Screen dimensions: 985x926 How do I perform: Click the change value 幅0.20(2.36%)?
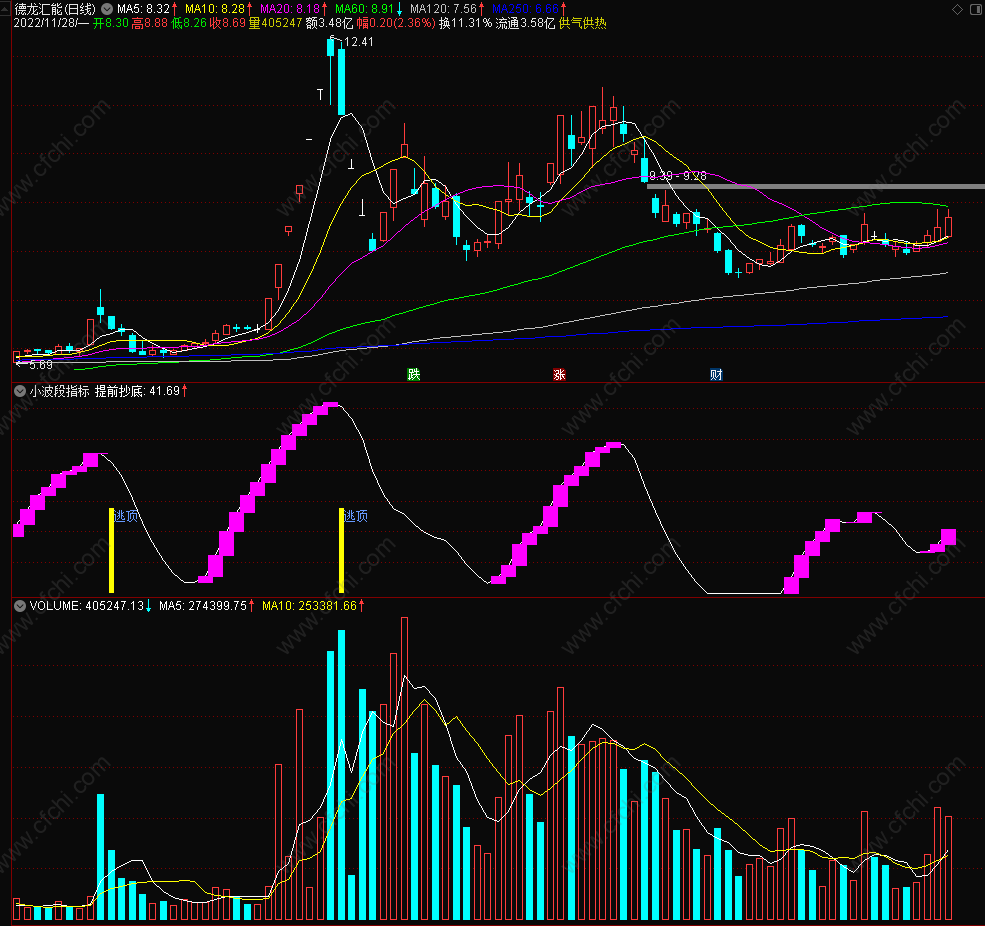click(396, 23)
